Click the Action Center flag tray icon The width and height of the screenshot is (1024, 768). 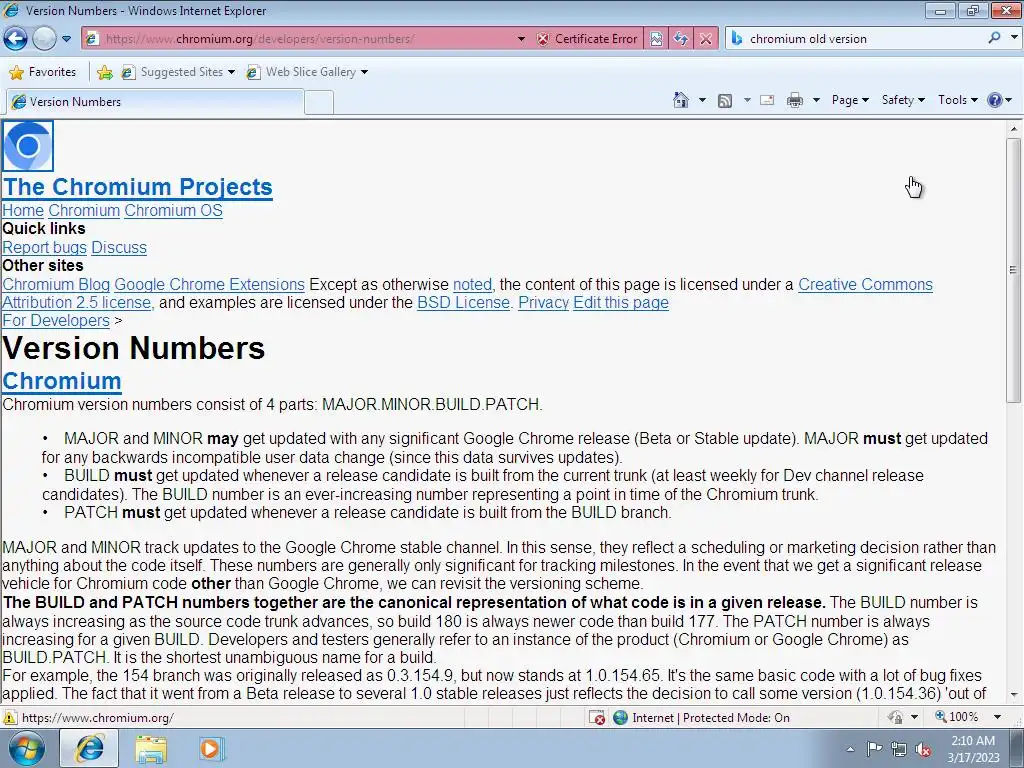pyautogui.click(x=874, y=749)
